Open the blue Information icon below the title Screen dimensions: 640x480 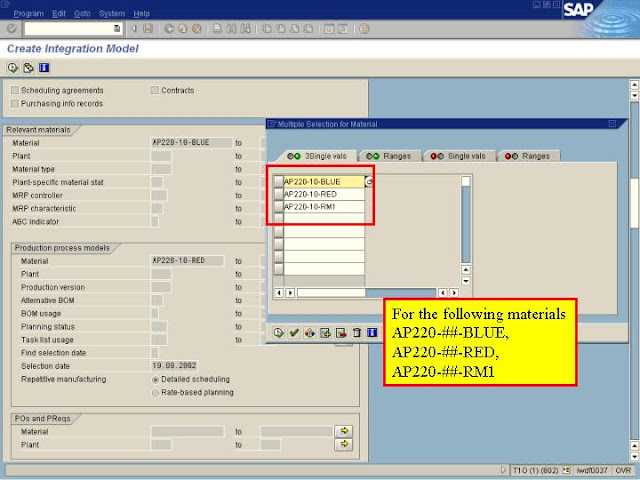[x=44, y=68]
